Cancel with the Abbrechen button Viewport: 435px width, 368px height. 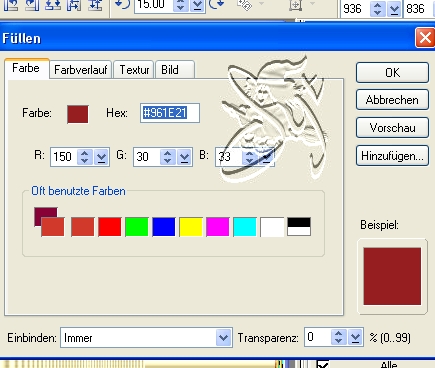pos(392,100)
